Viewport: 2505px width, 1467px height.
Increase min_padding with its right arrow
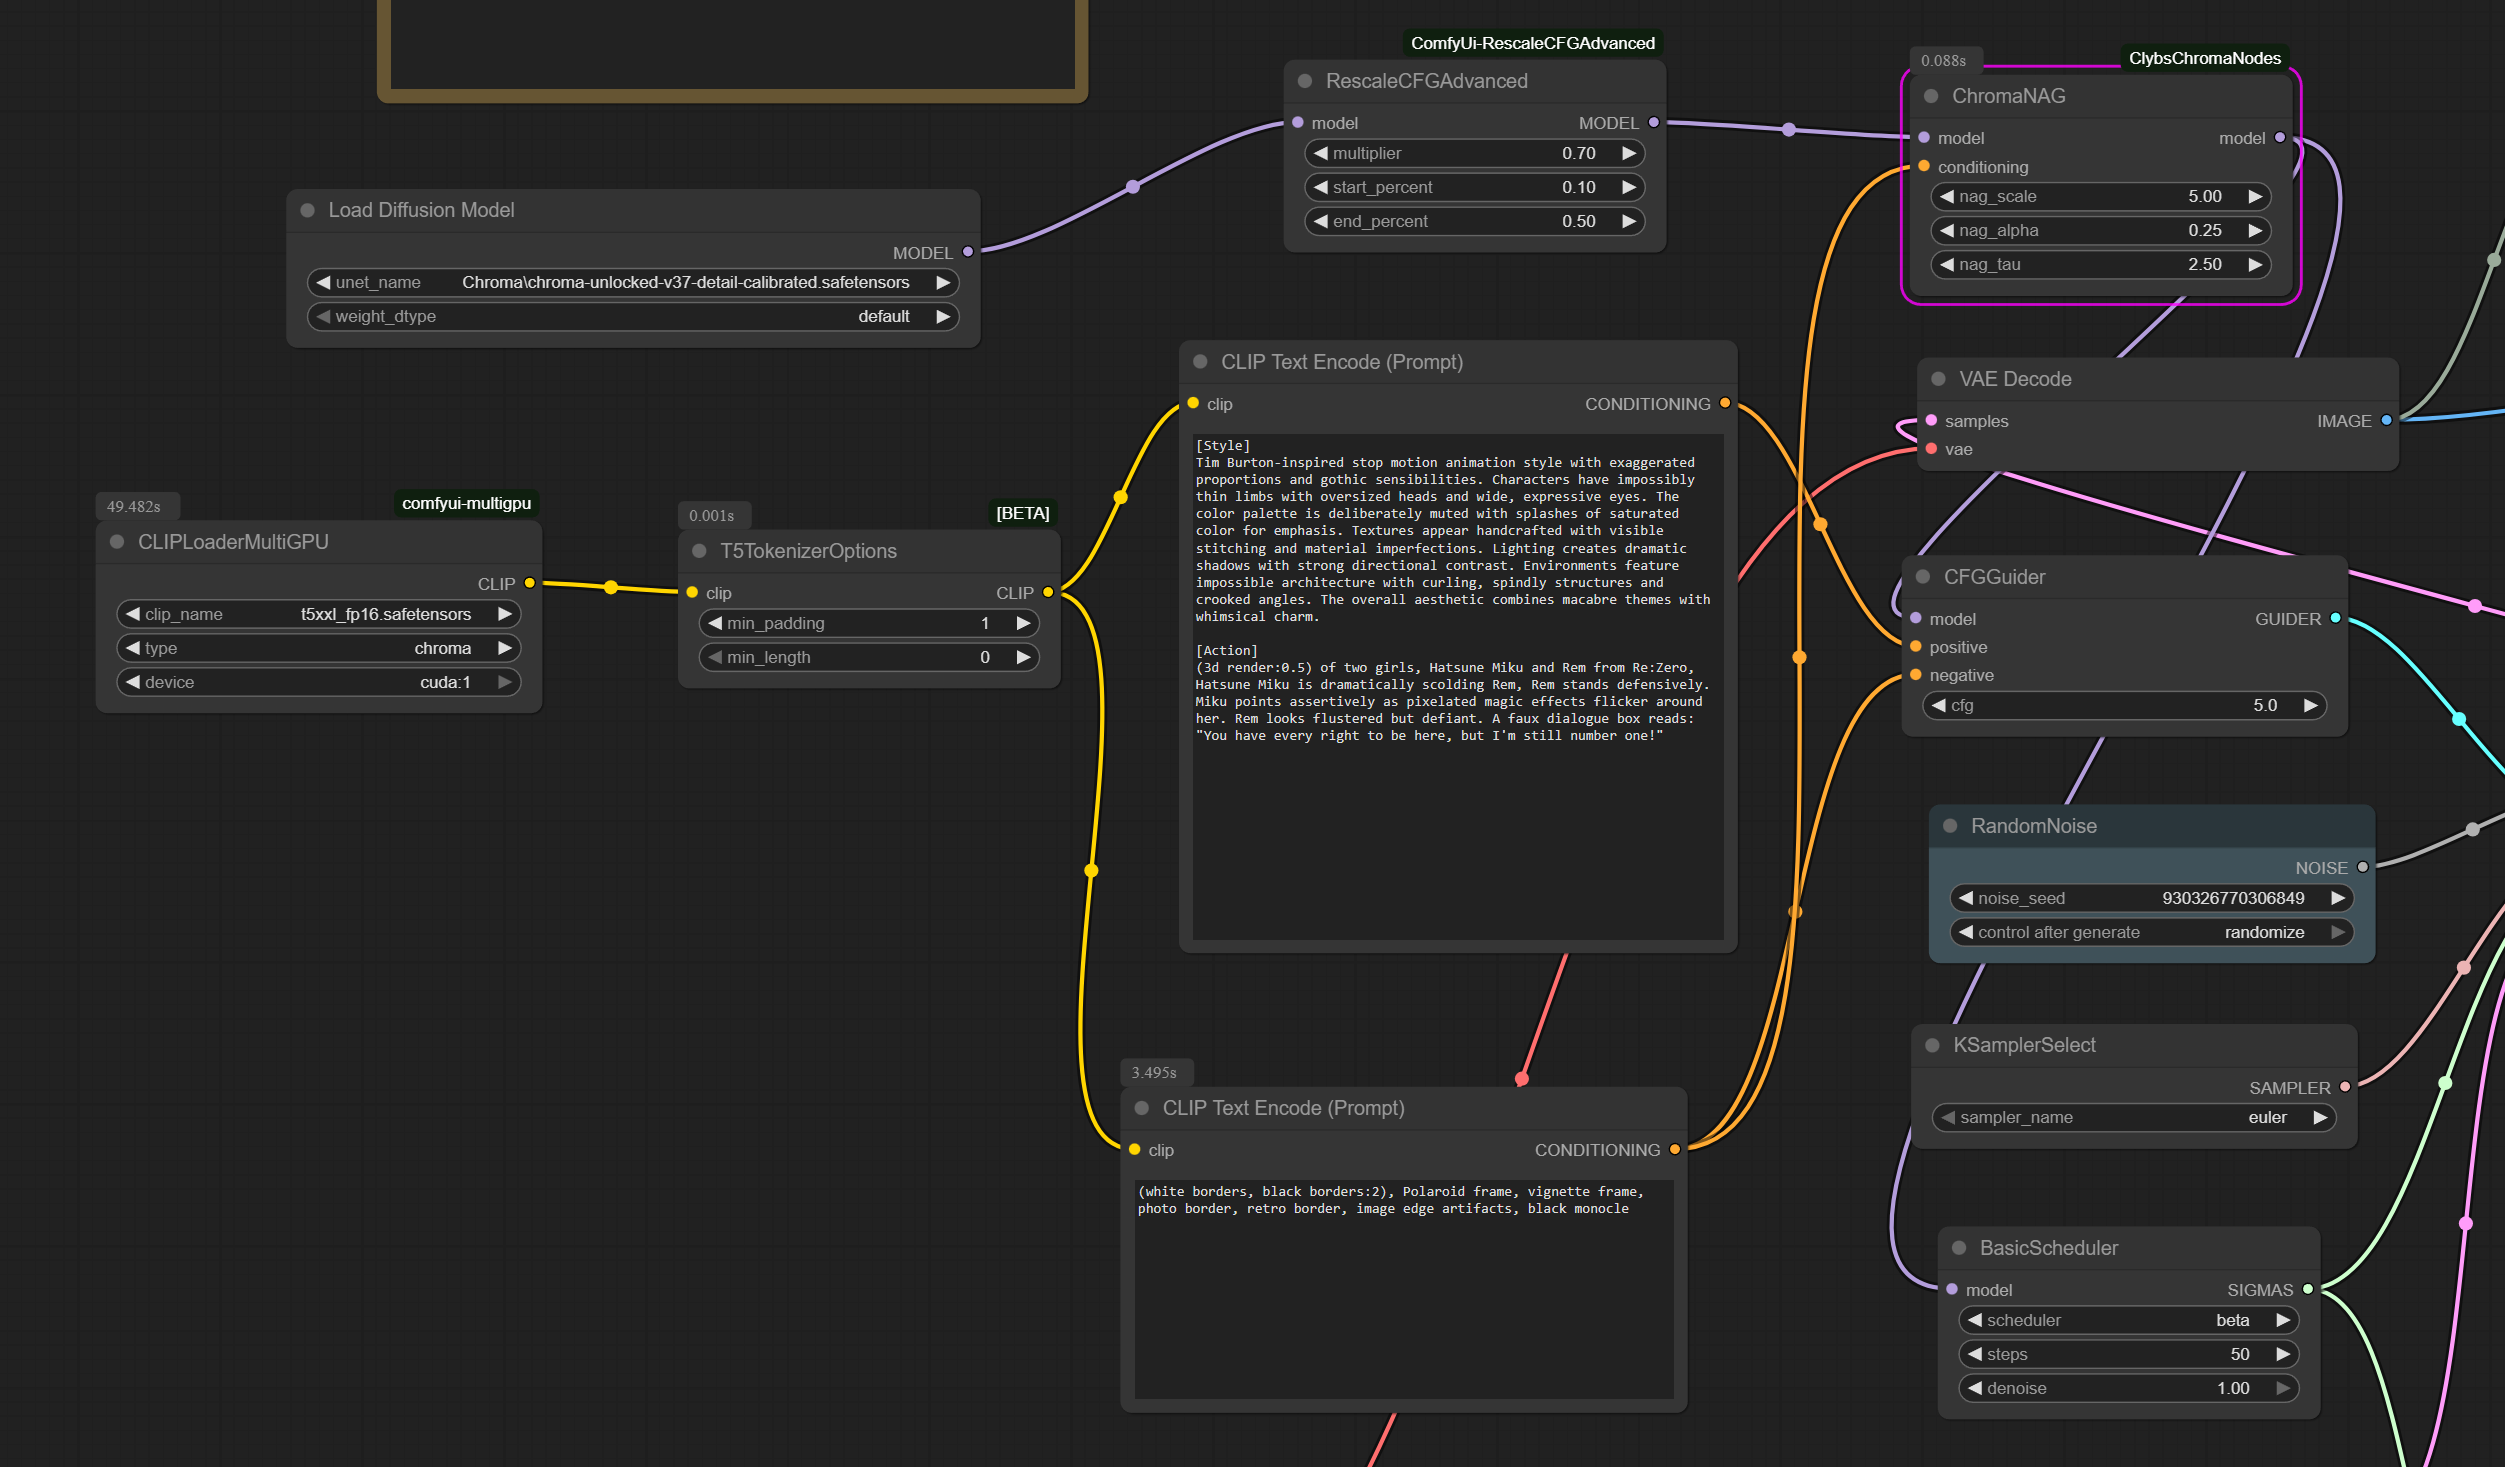1023,623
